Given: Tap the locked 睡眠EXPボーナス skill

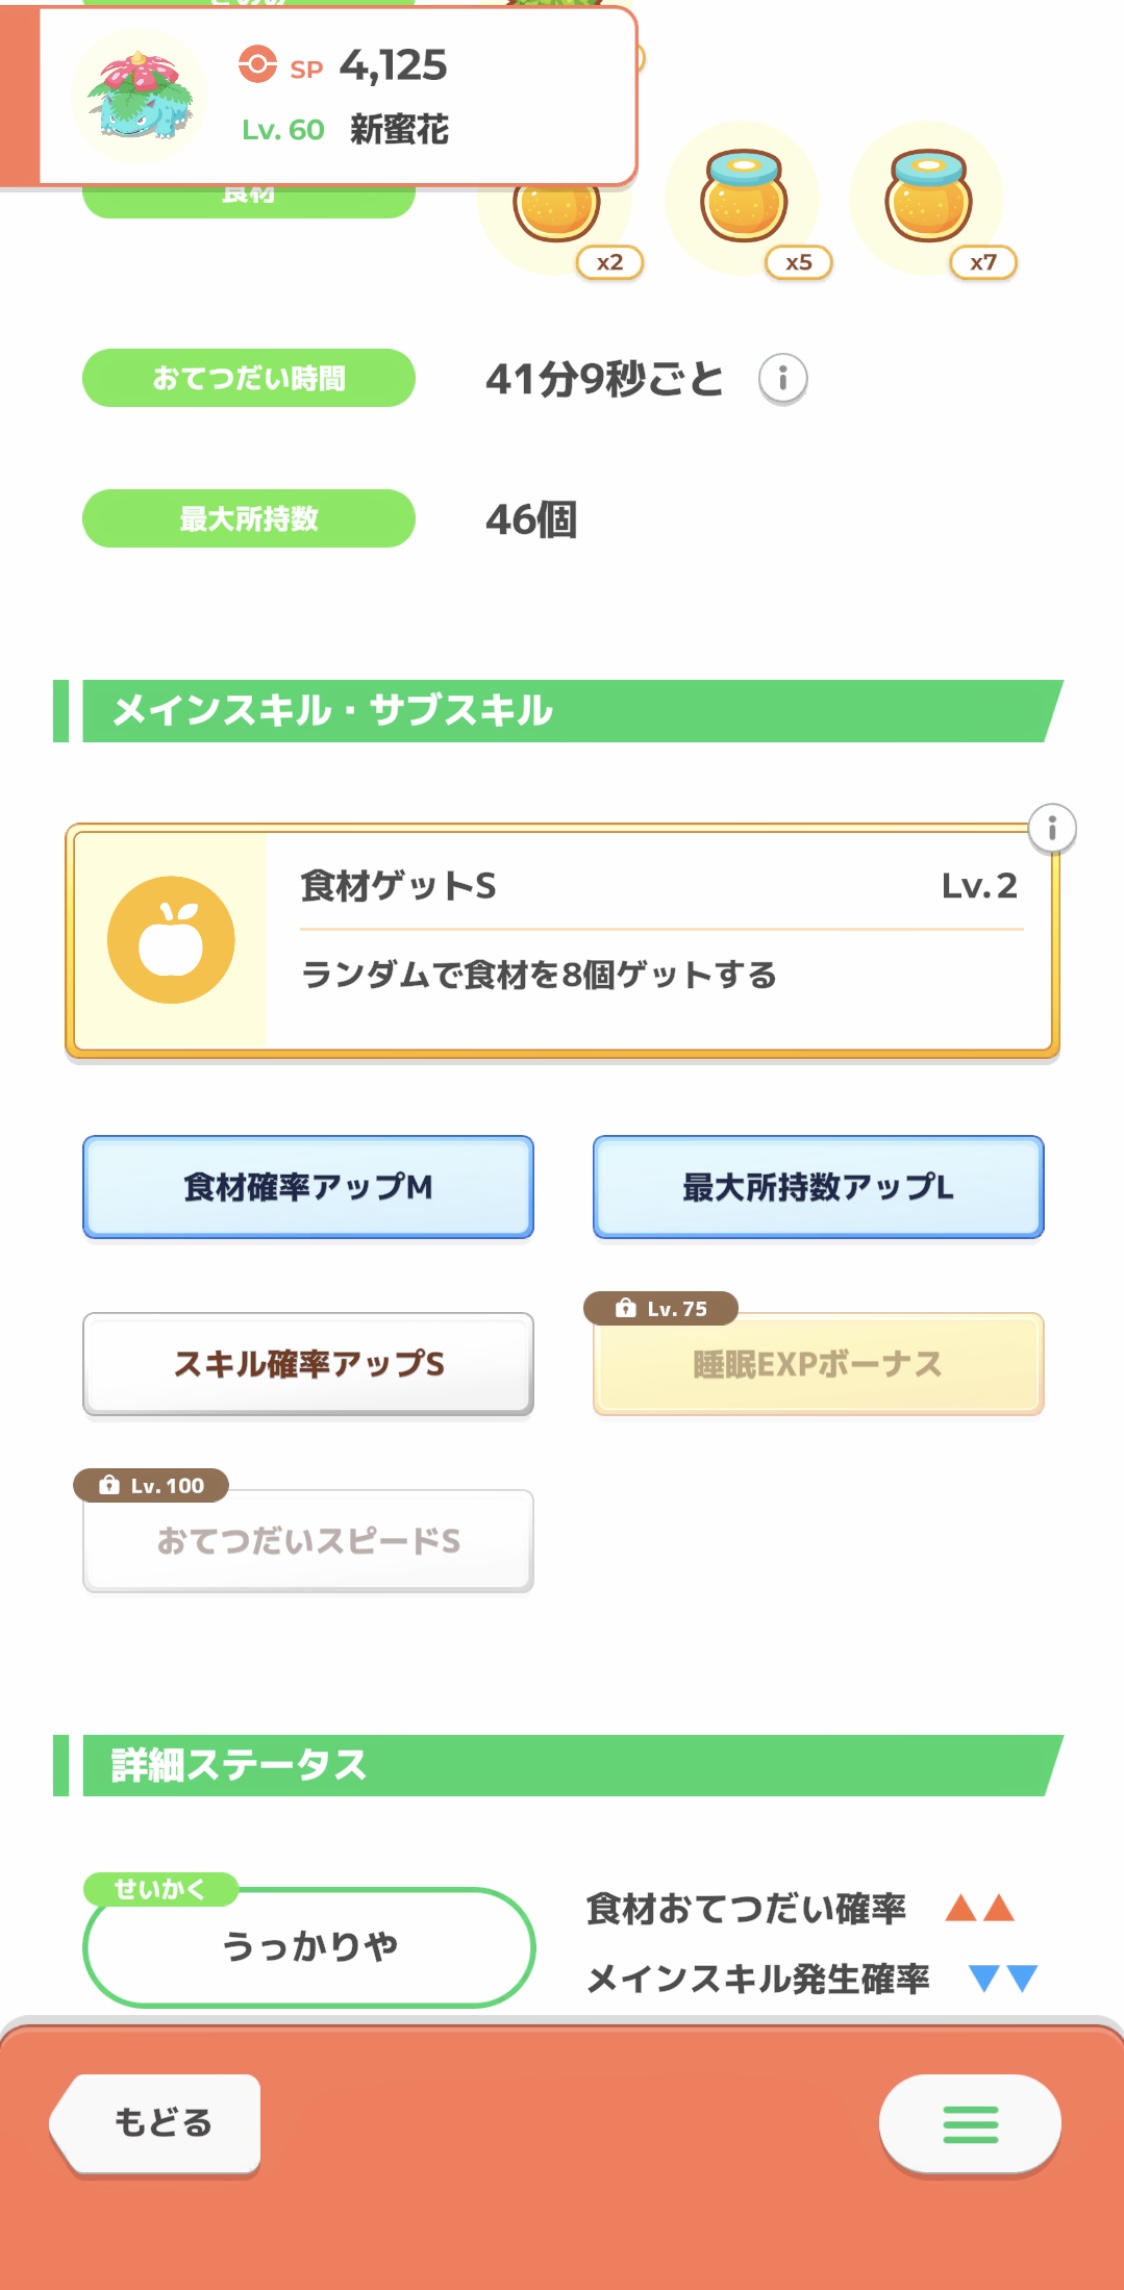Looking at the screenshot, I should (x=818, y=1364).
